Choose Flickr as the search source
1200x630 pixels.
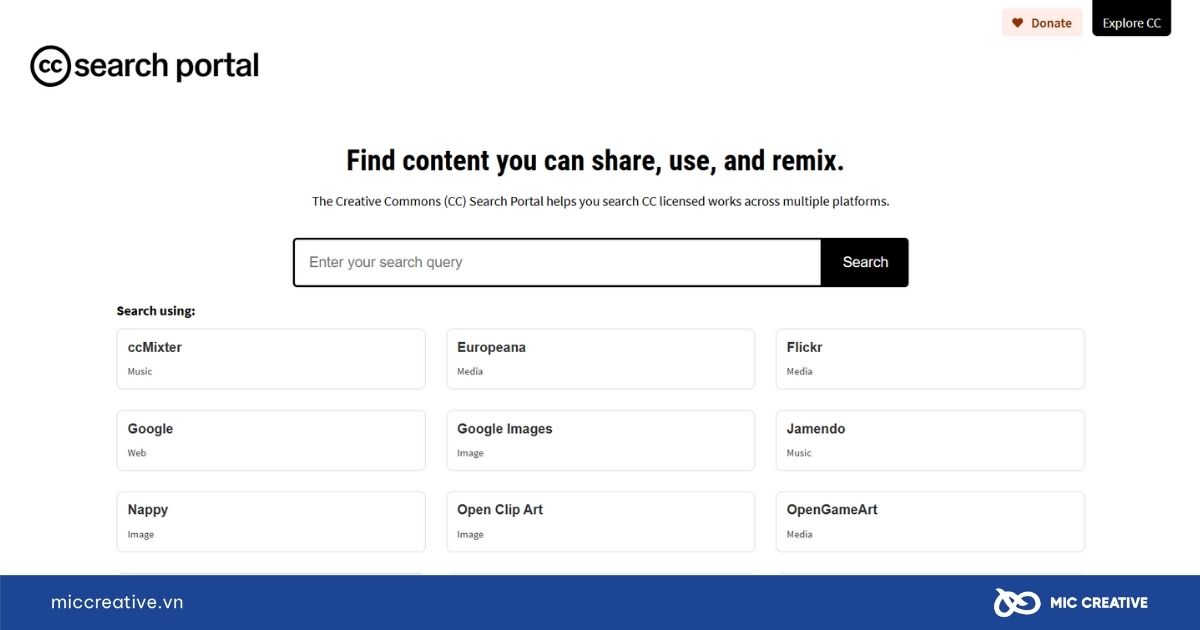pos(930,359)
